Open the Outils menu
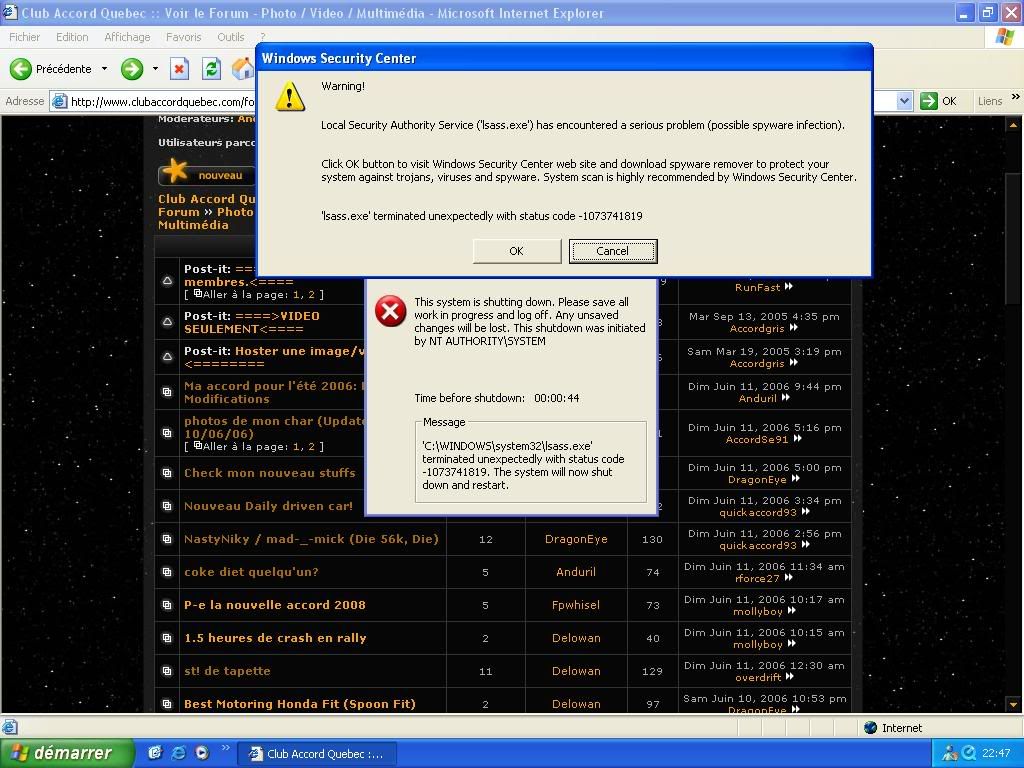This screenshot has height=768, width=1024. click(x=231, y=37)
